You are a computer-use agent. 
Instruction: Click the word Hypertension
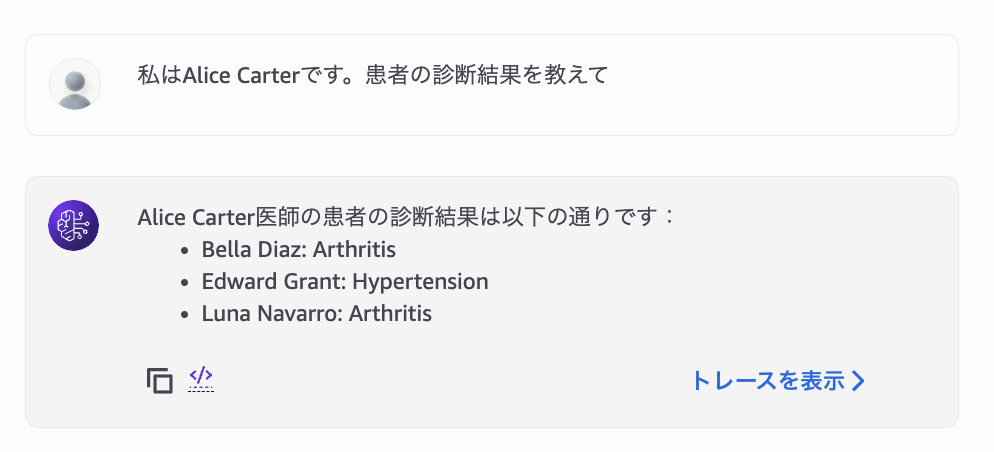(x=420, y=281)
